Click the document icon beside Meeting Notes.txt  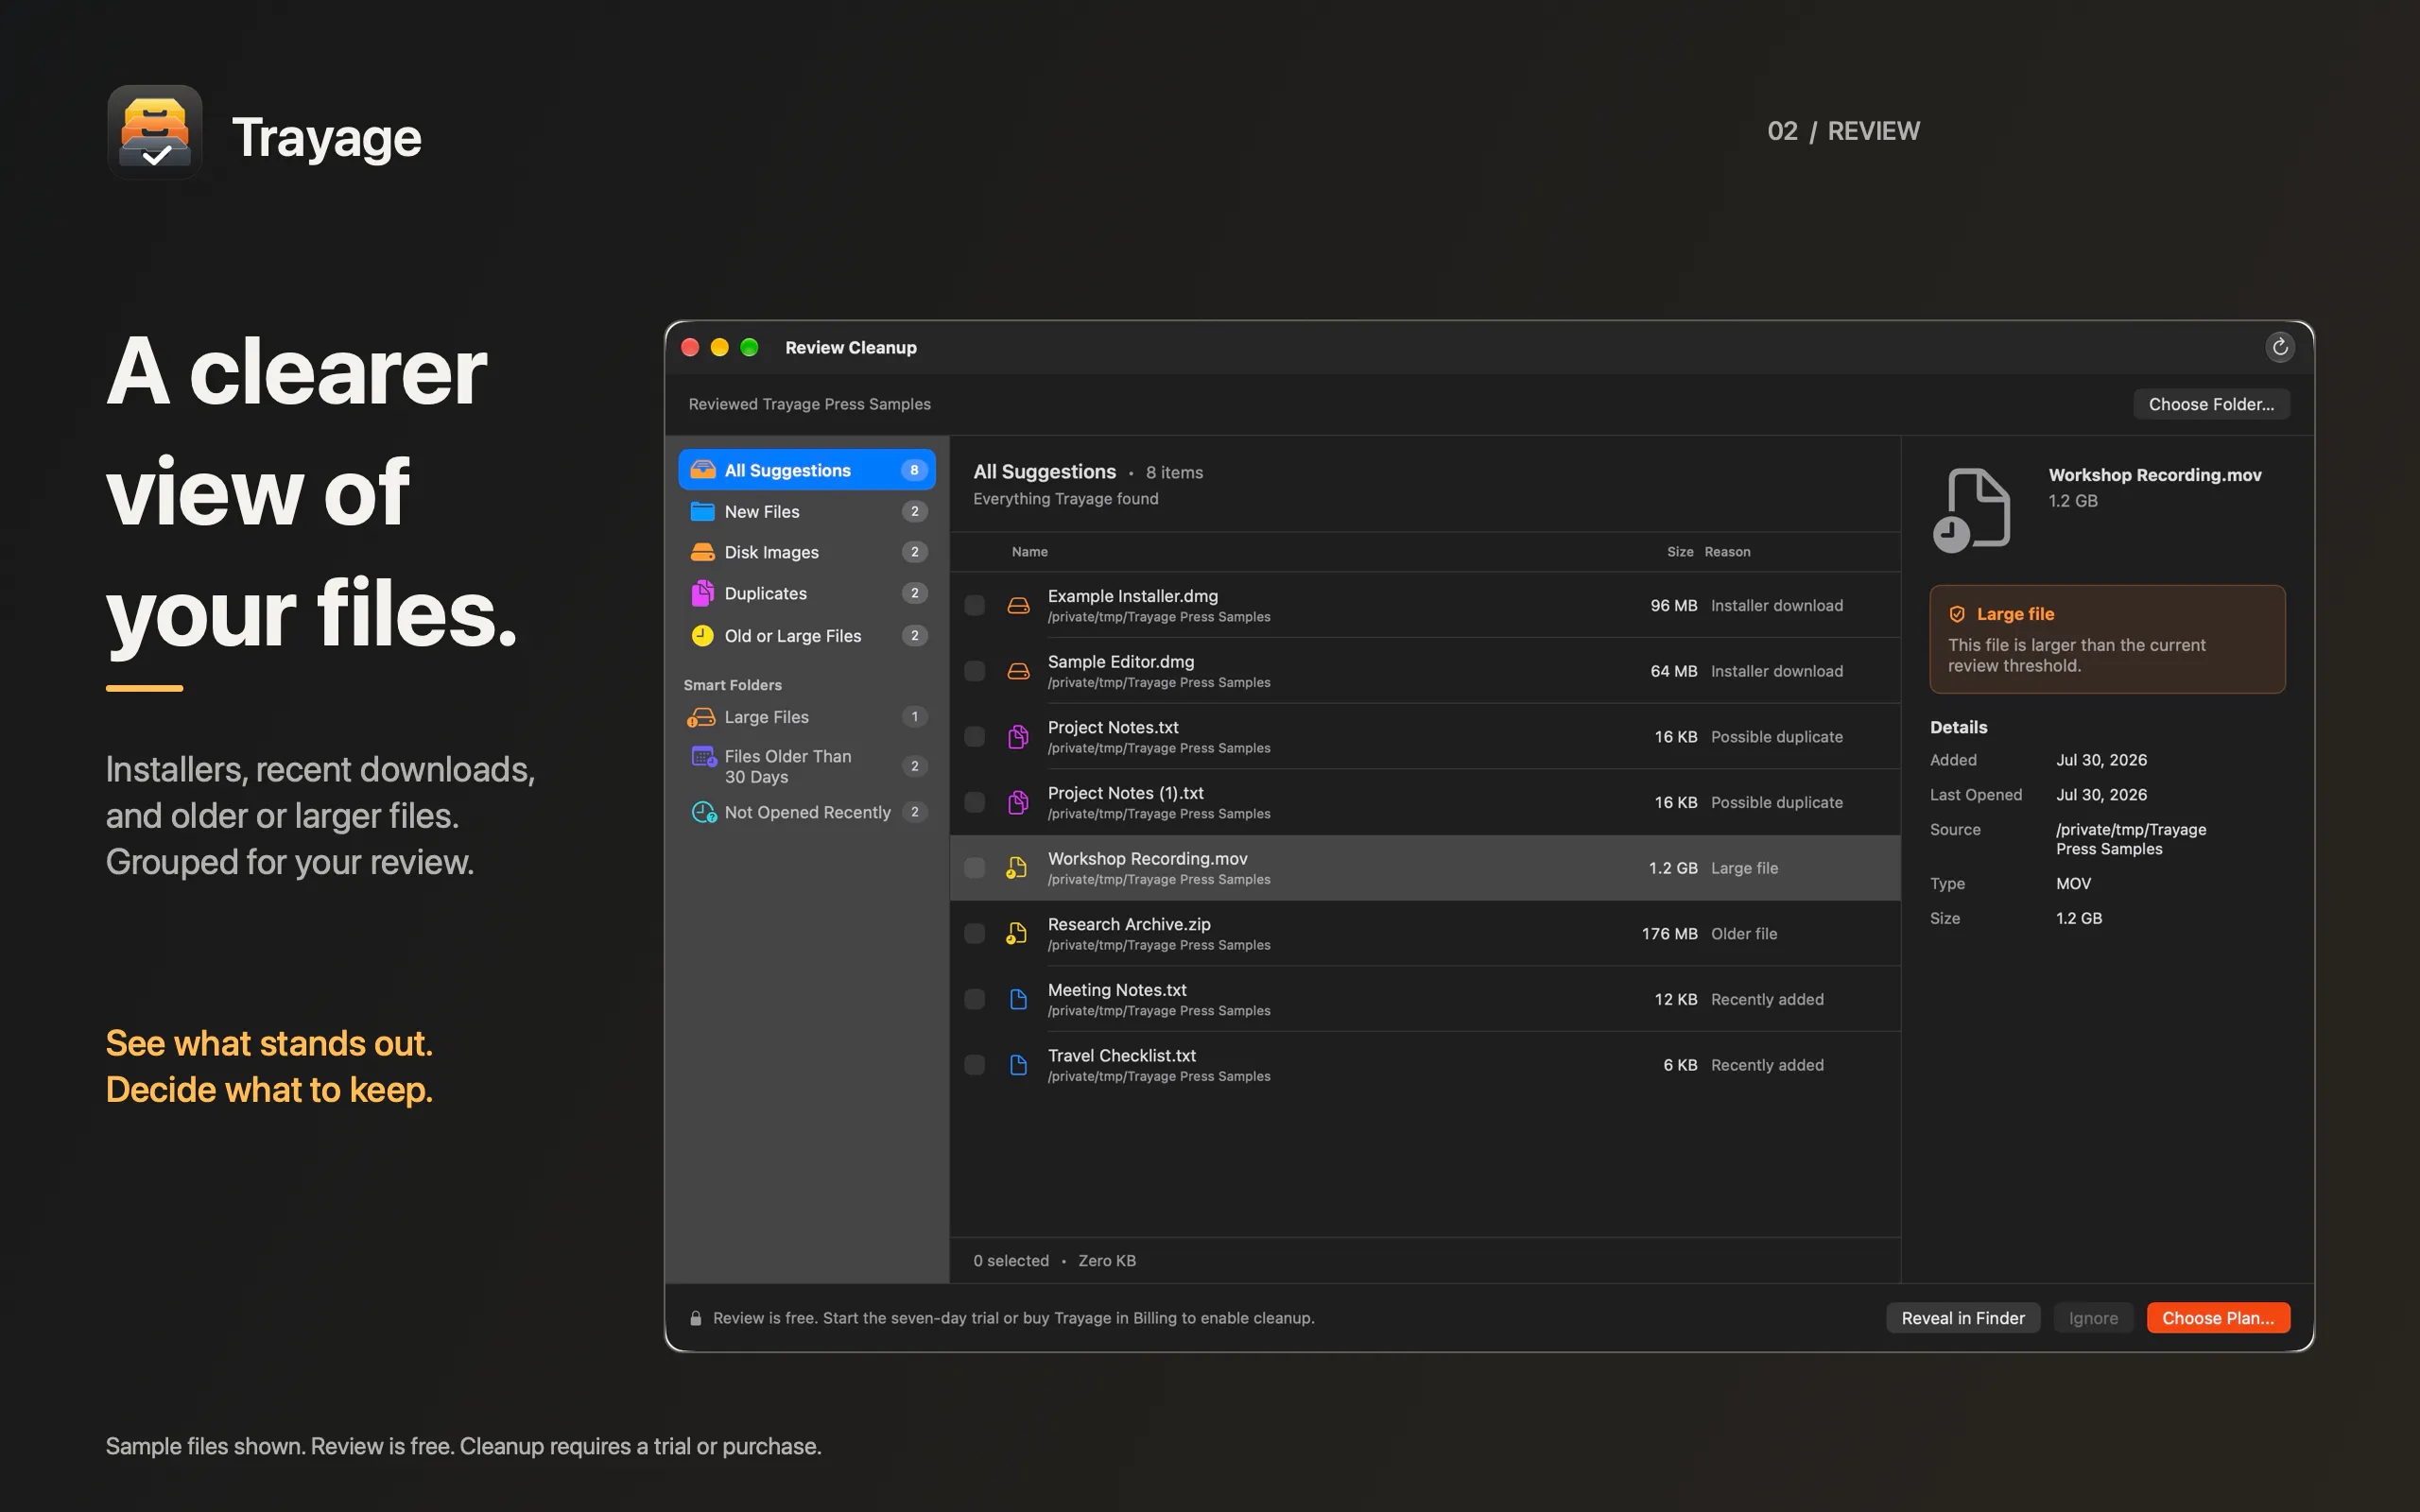pos(1018,999)
